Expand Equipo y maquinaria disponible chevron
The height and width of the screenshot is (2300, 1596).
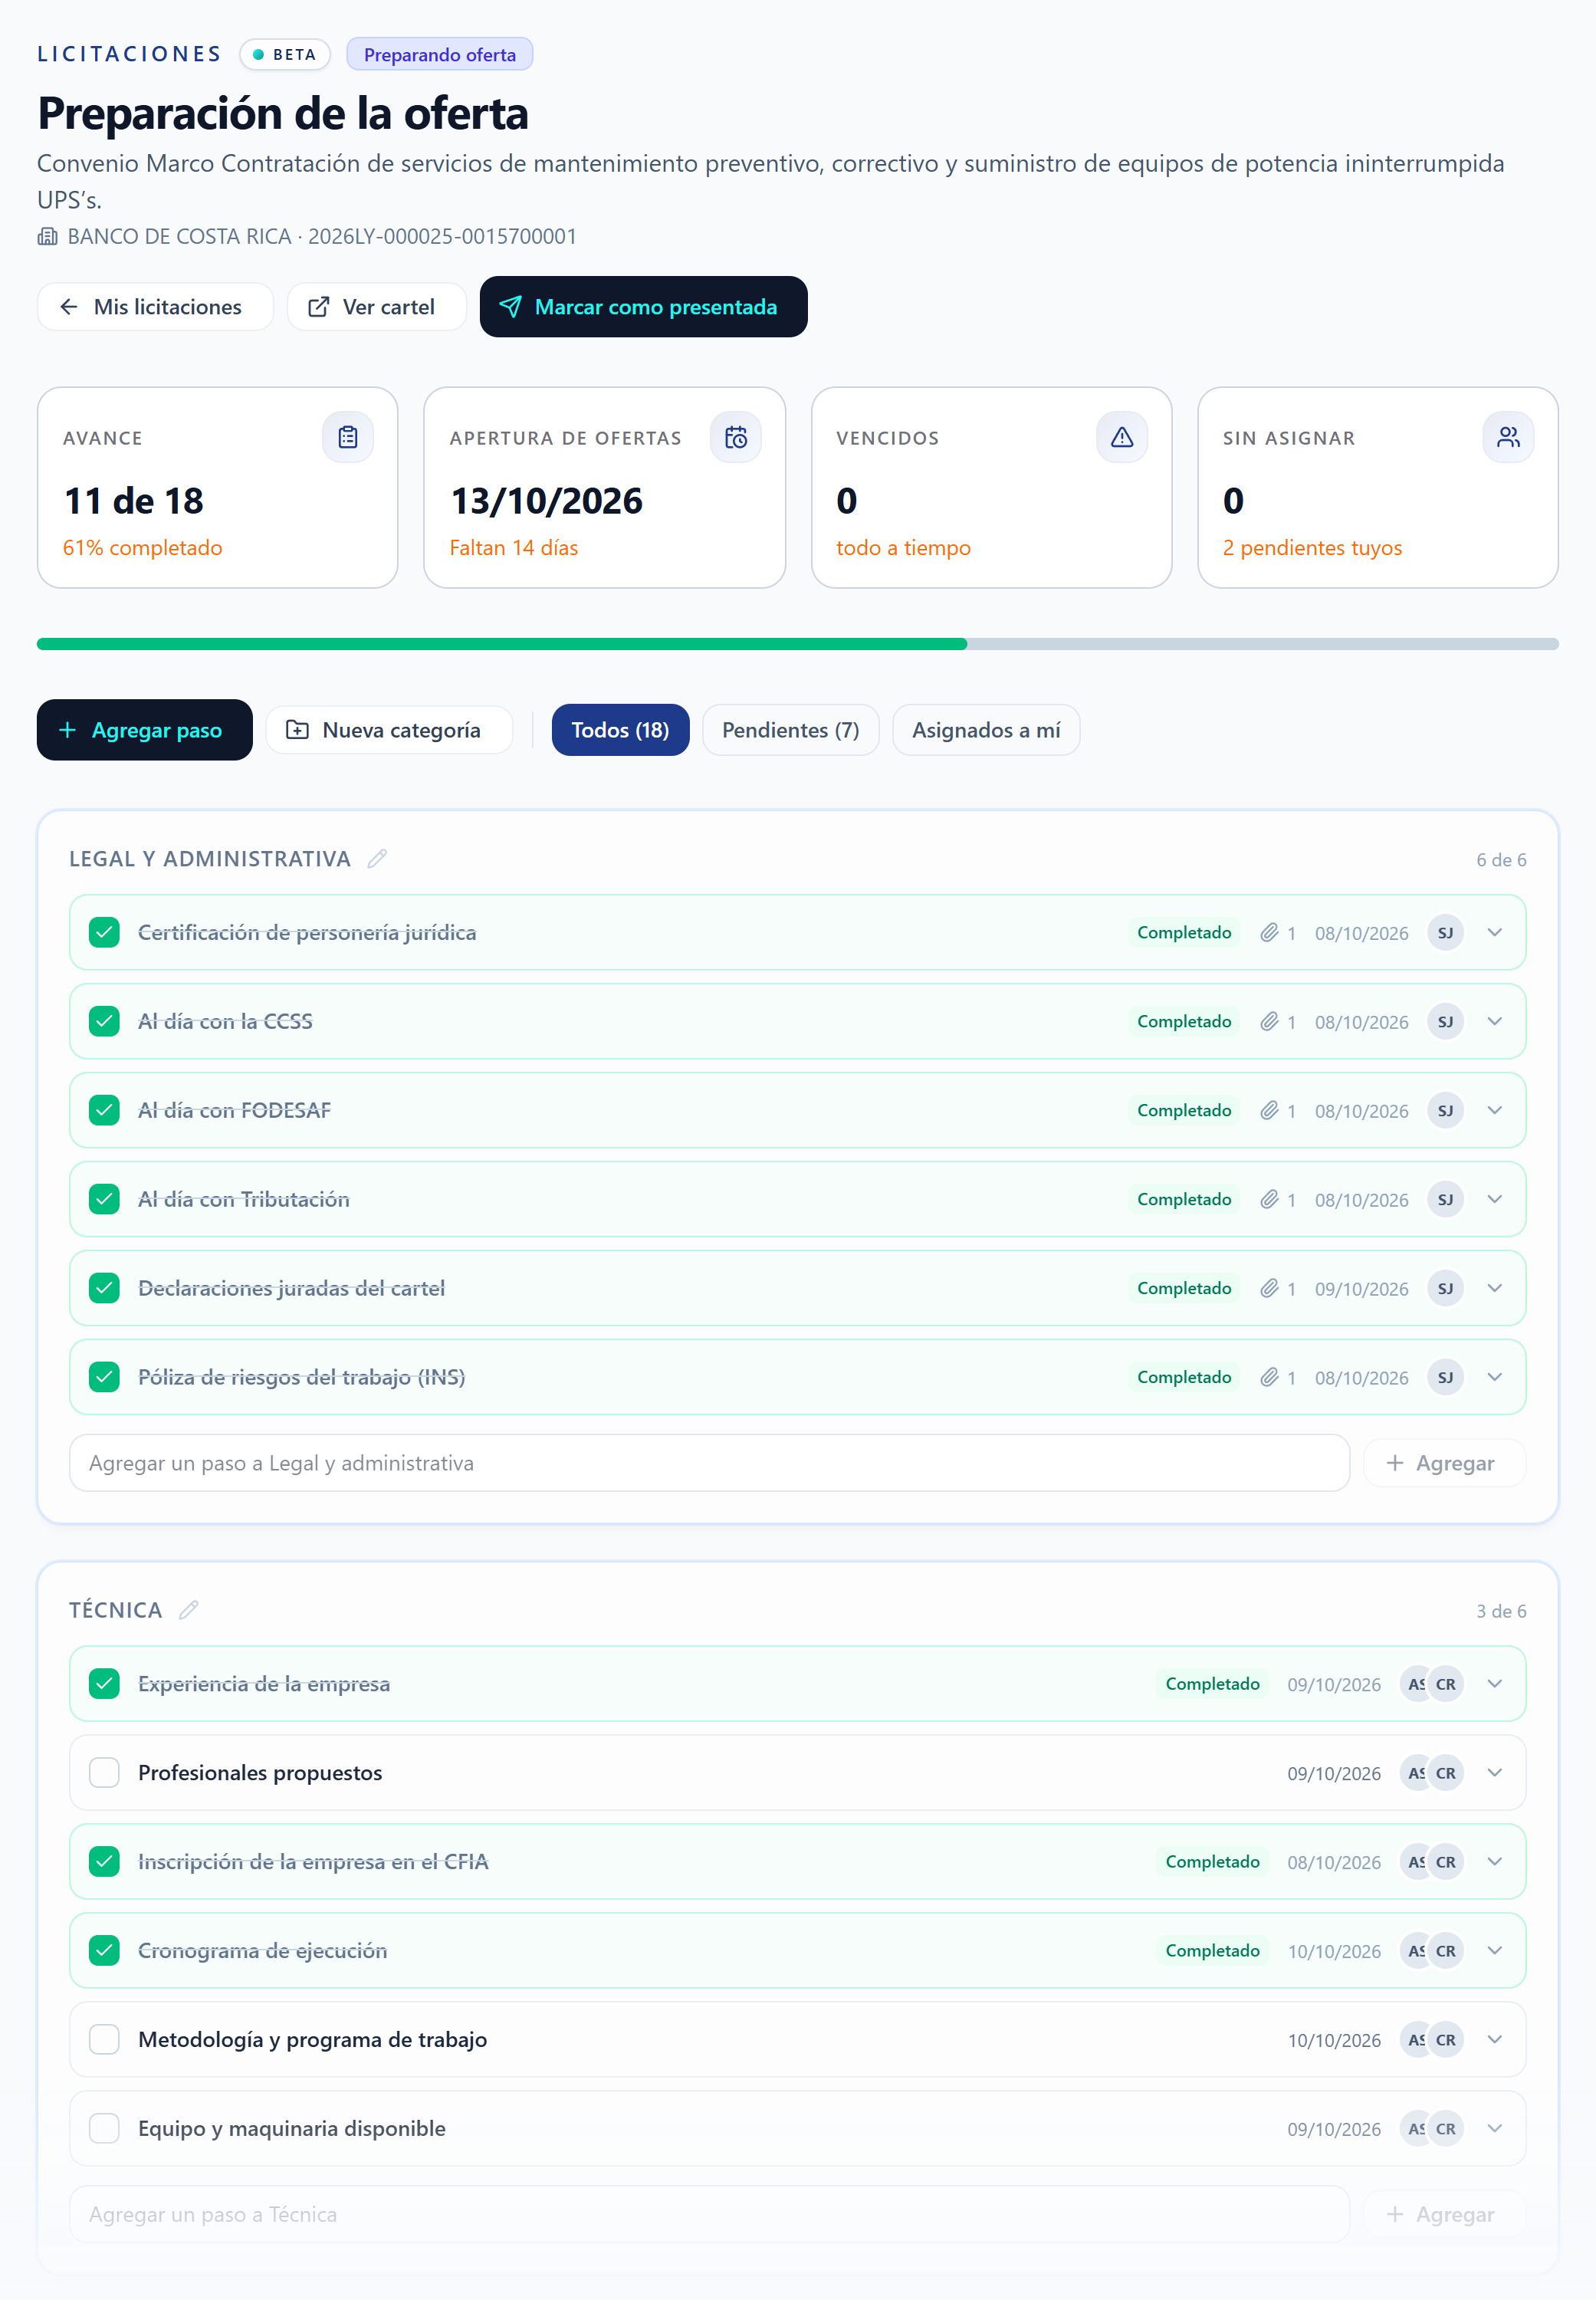[x=1494, y=2129]
